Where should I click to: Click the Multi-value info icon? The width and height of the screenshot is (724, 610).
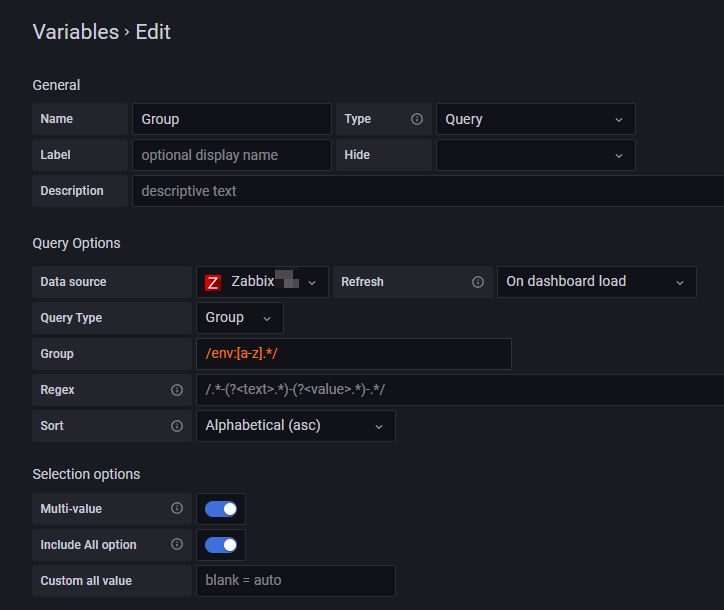coord(177,509)
